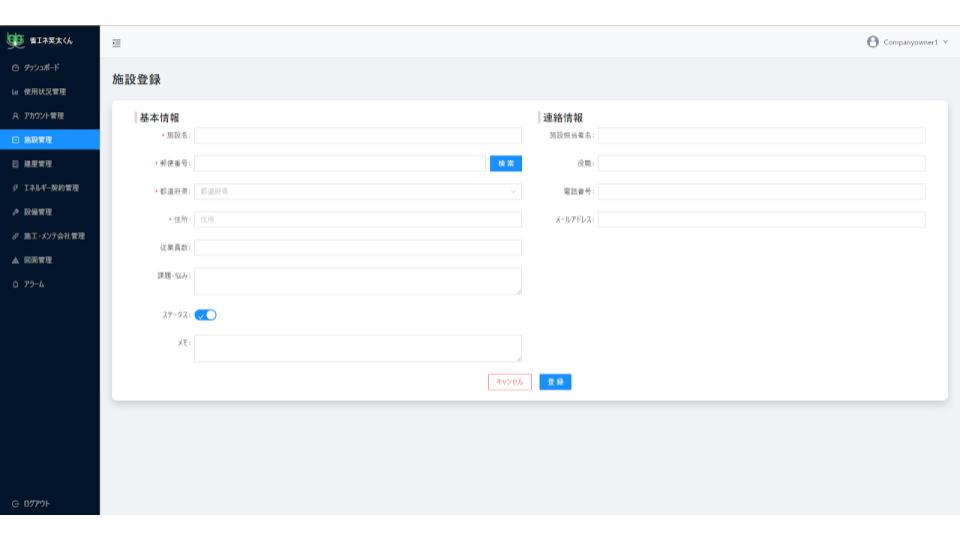This screenshot has width=960, height=540.
Task: Submit the form with 登録 button
Action: (x=555, y=382)
